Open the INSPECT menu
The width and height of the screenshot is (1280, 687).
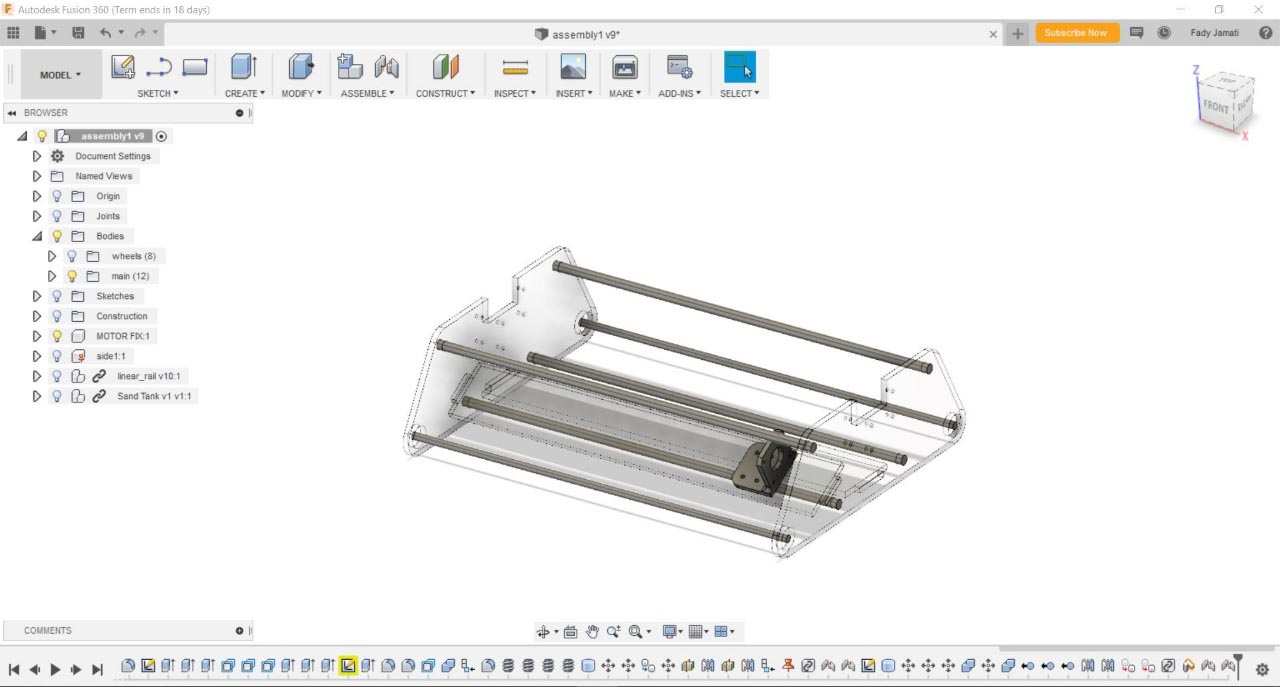[x=515, y=93]
